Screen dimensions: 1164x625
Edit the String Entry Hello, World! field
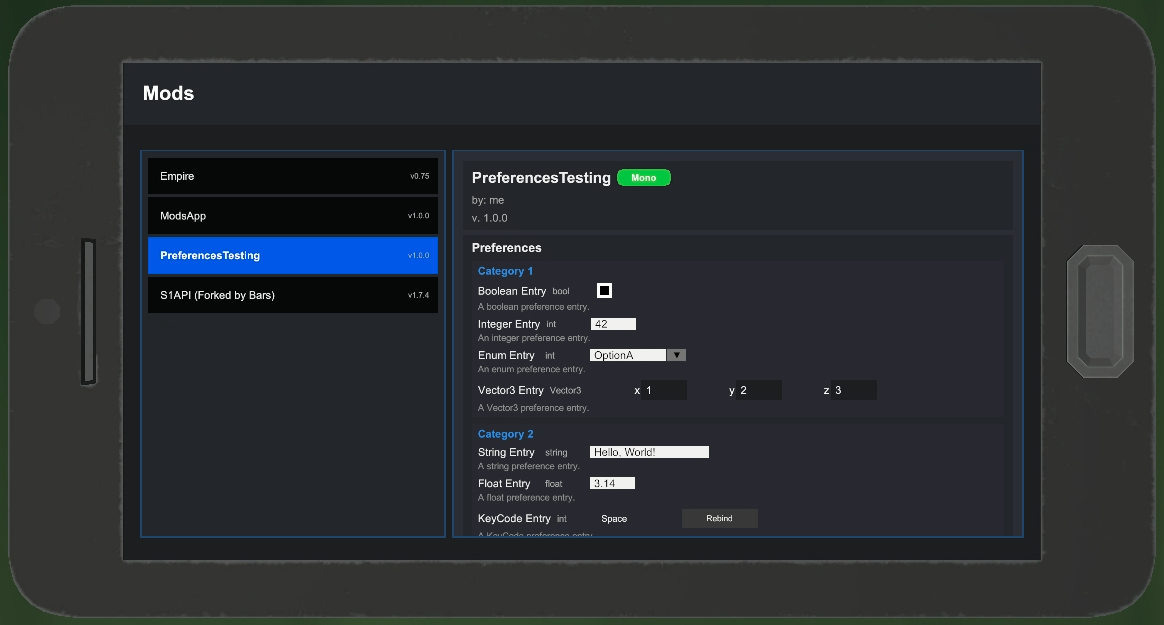tap(650, 452)
